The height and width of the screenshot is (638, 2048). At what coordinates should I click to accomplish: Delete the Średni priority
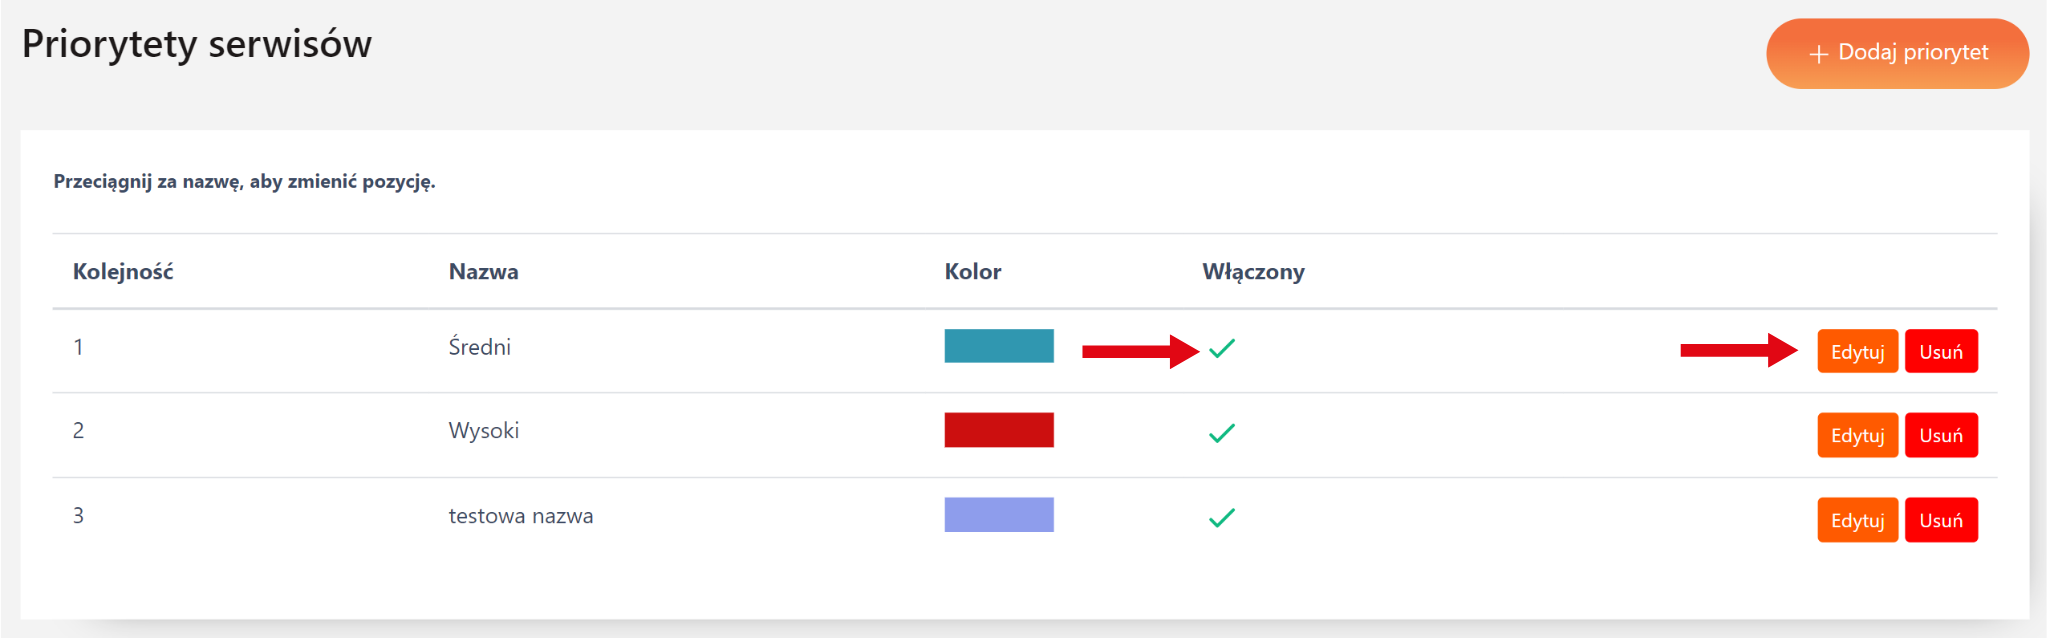[1940, 351]
